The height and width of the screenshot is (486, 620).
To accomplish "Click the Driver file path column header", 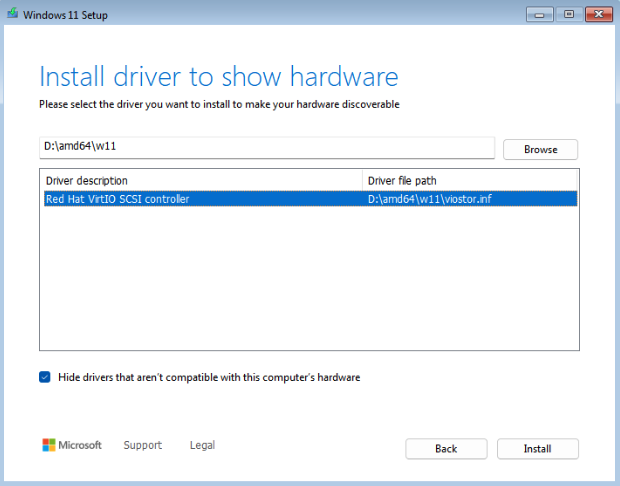I will click(470, 181).
